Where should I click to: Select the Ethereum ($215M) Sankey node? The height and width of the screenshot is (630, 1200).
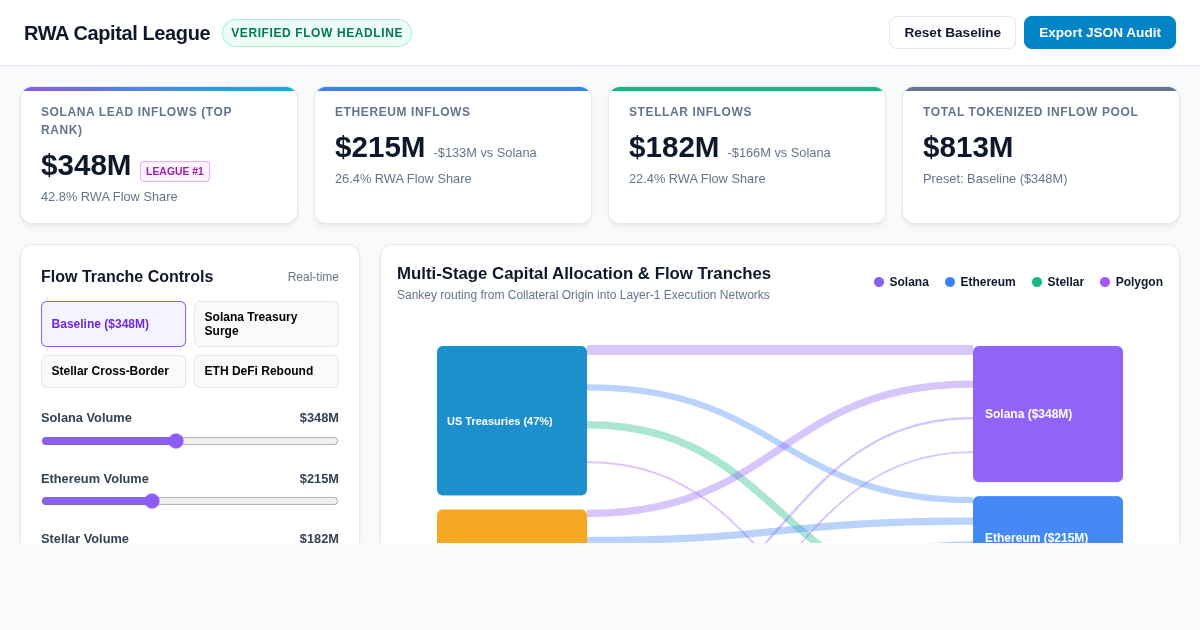(x=1048, y=520)
